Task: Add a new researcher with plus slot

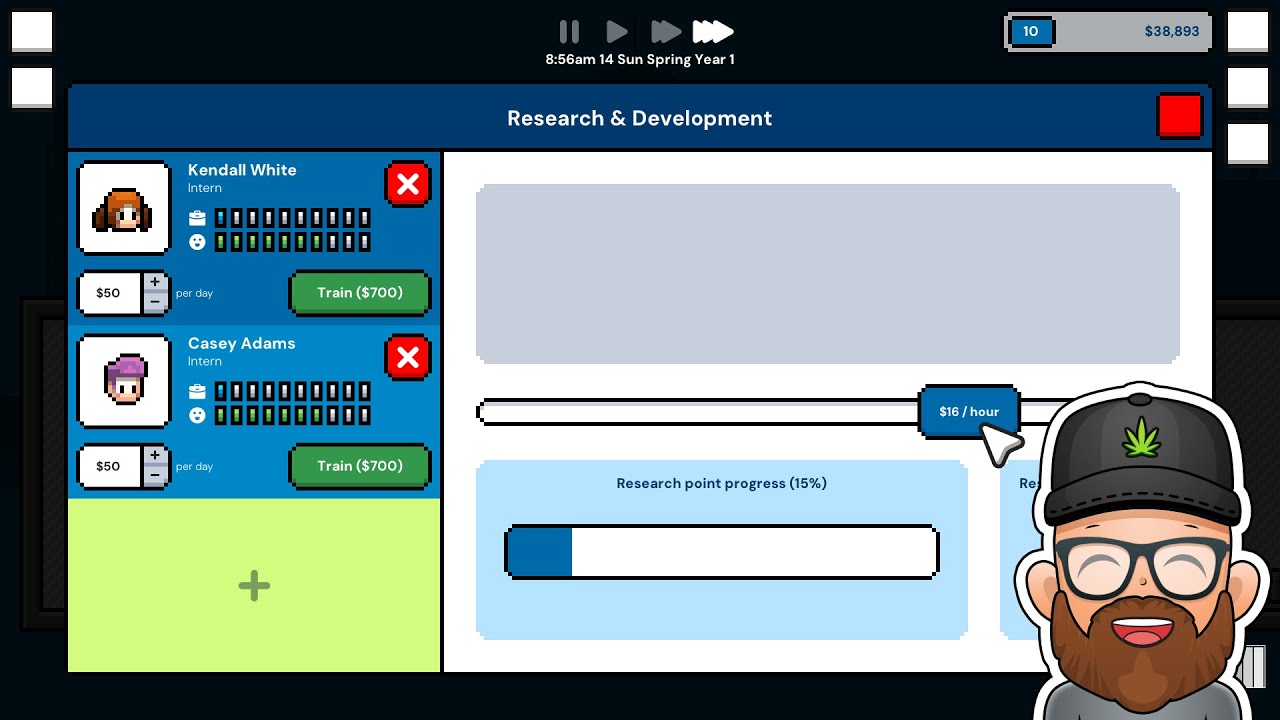Action: (x=254, y=586)
